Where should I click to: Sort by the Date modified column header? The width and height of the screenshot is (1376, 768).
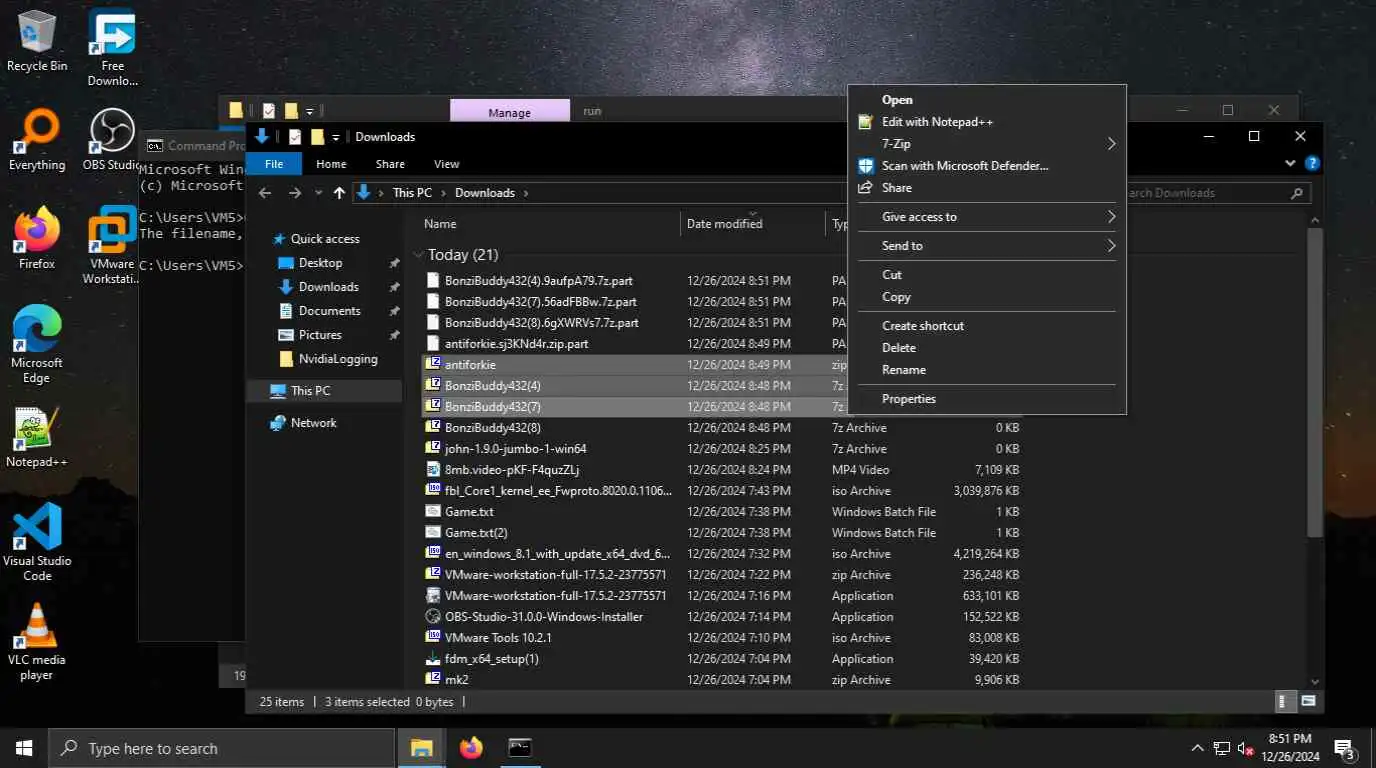click(753, 224)
